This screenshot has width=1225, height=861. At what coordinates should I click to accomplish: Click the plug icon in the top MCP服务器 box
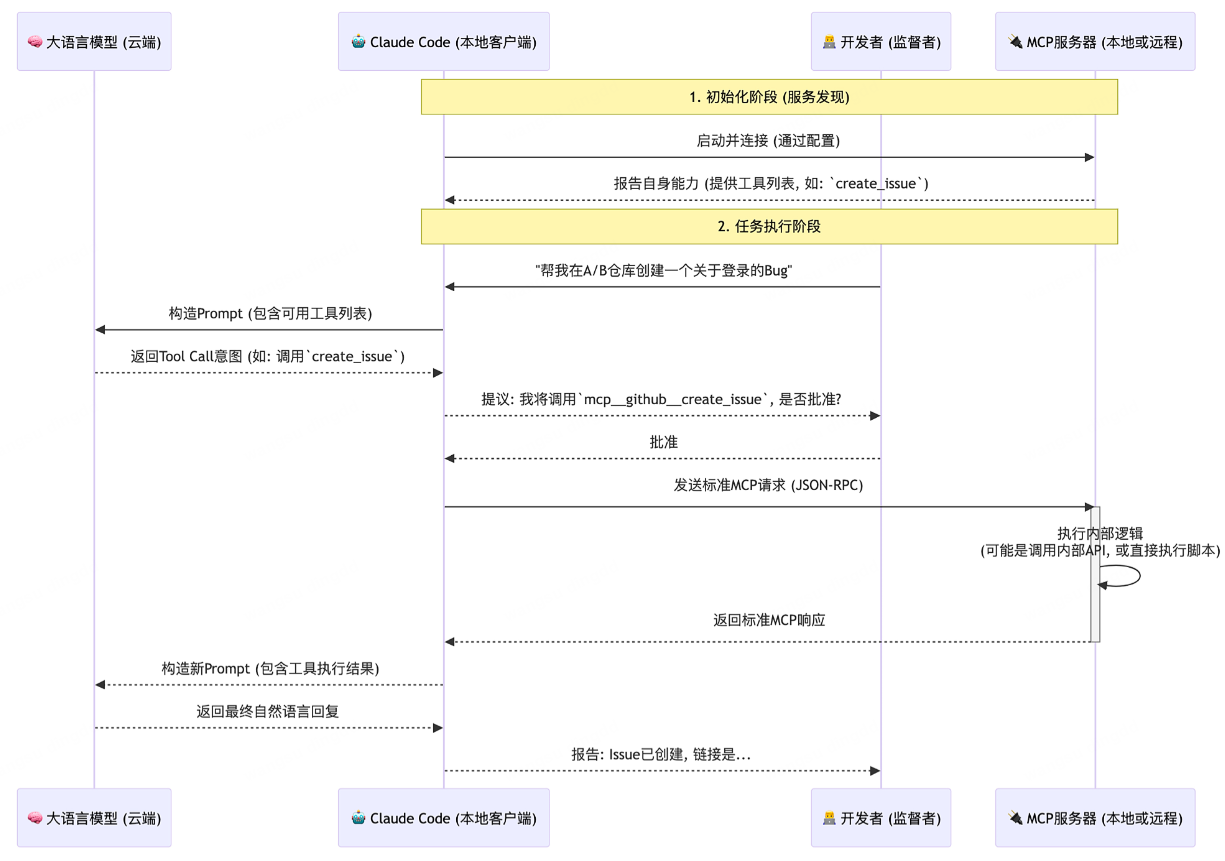tap(1015, 42)
